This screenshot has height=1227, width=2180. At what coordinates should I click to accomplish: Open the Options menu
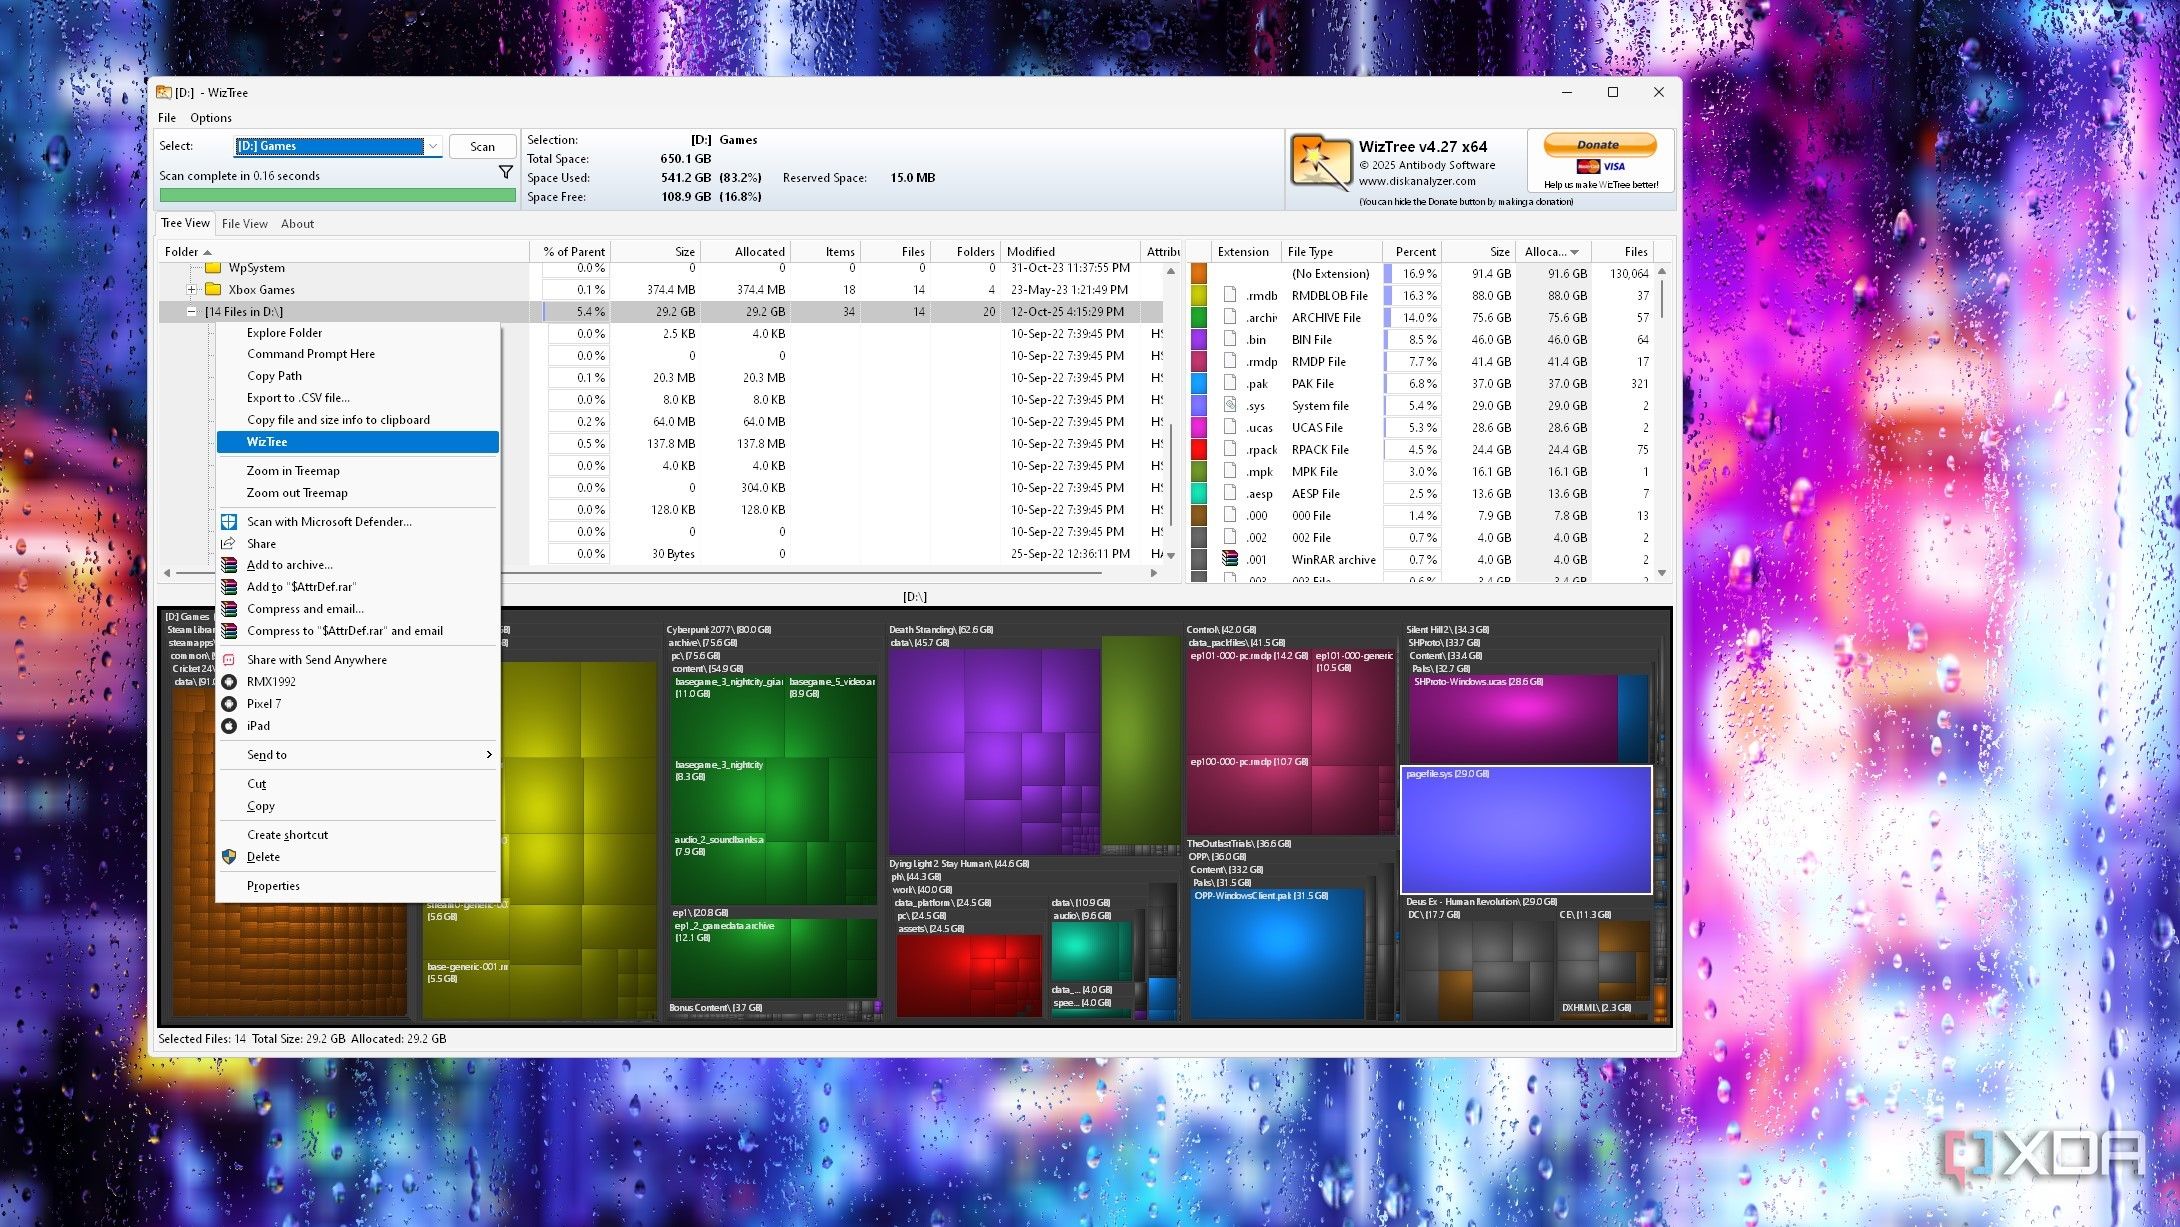pyautogui.click(x=211, y=118)
